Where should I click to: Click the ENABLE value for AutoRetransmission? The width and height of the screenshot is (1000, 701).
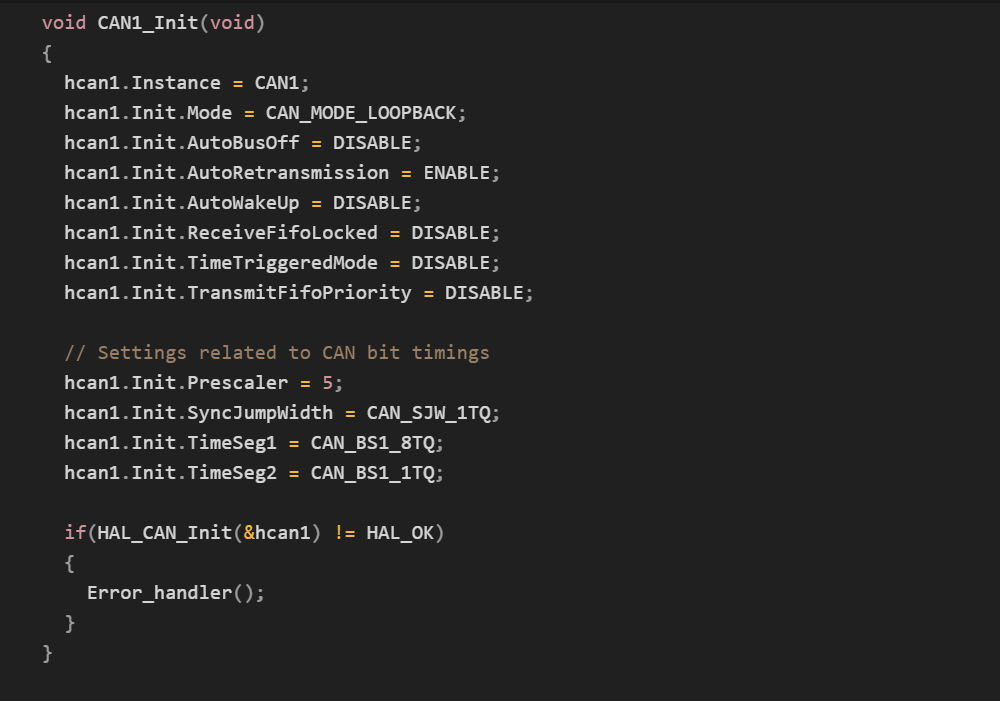(x=456, y=172)
